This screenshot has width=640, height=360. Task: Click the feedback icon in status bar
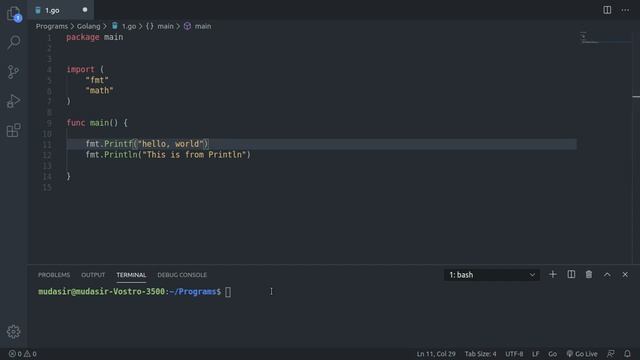click(x=611, y=354)
